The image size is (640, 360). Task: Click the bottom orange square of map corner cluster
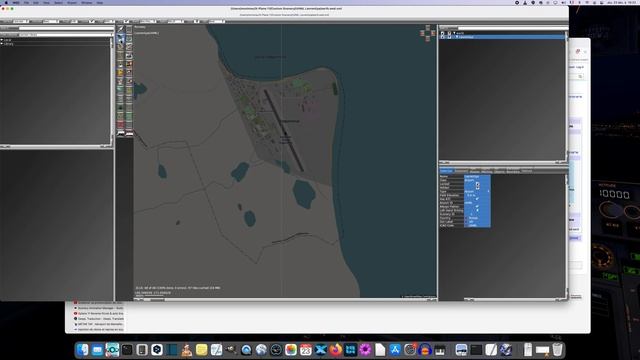tap(427, 39)
